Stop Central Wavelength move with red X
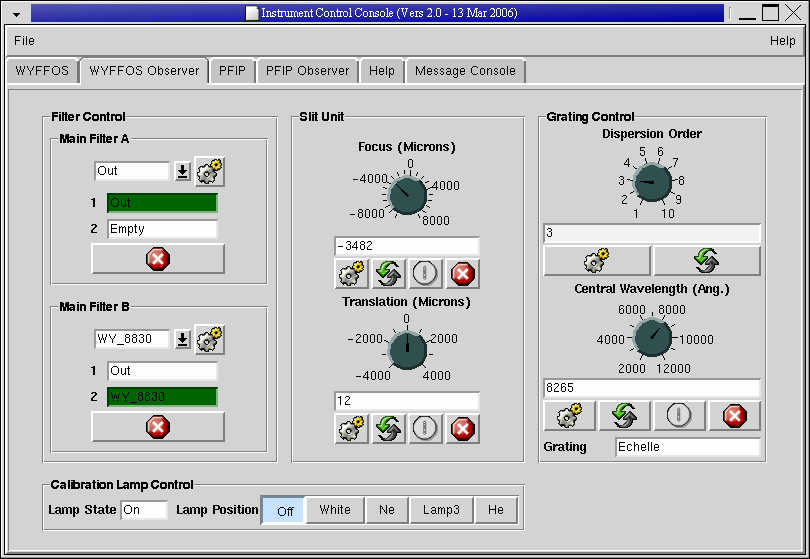810x559 pixels. (735, 415)
